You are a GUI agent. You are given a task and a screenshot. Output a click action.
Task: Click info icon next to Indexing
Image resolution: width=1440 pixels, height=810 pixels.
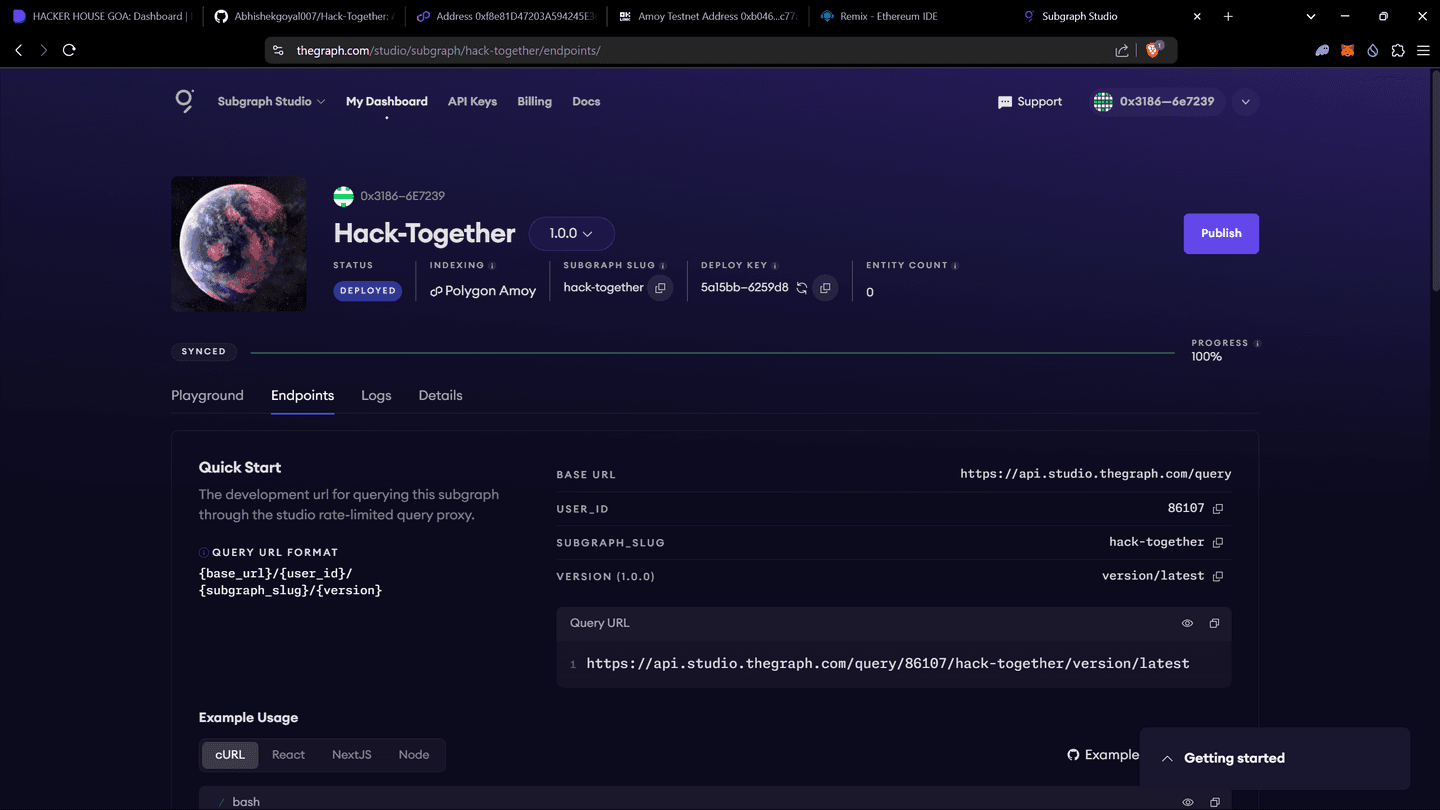pos(493,265)
